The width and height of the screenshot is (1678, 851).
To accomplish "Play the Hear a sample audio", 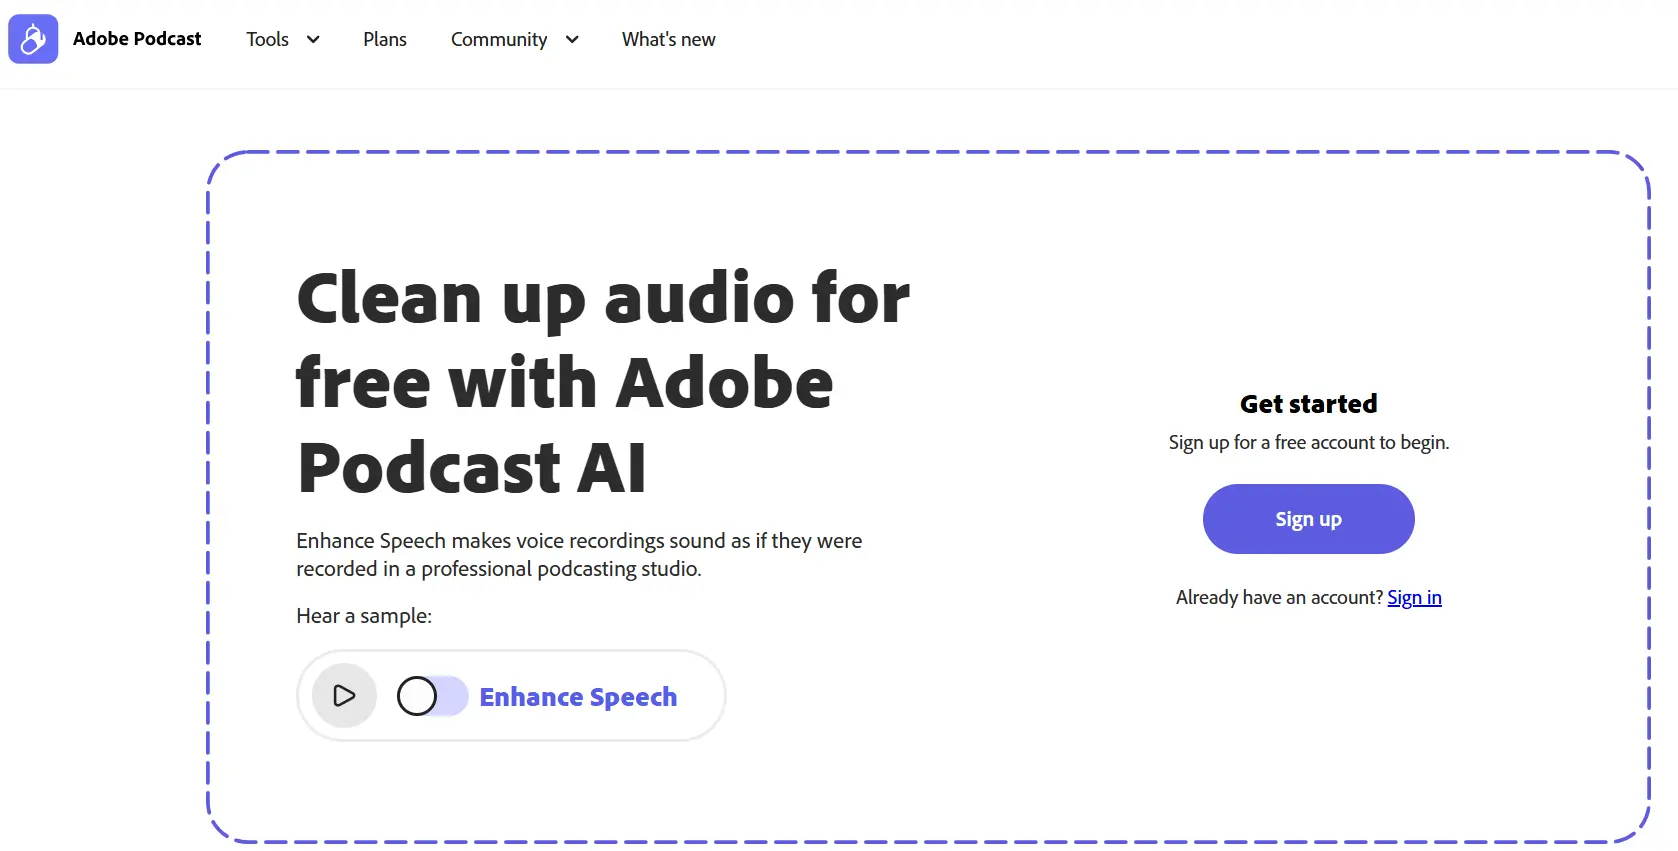I will pos(344,696).
